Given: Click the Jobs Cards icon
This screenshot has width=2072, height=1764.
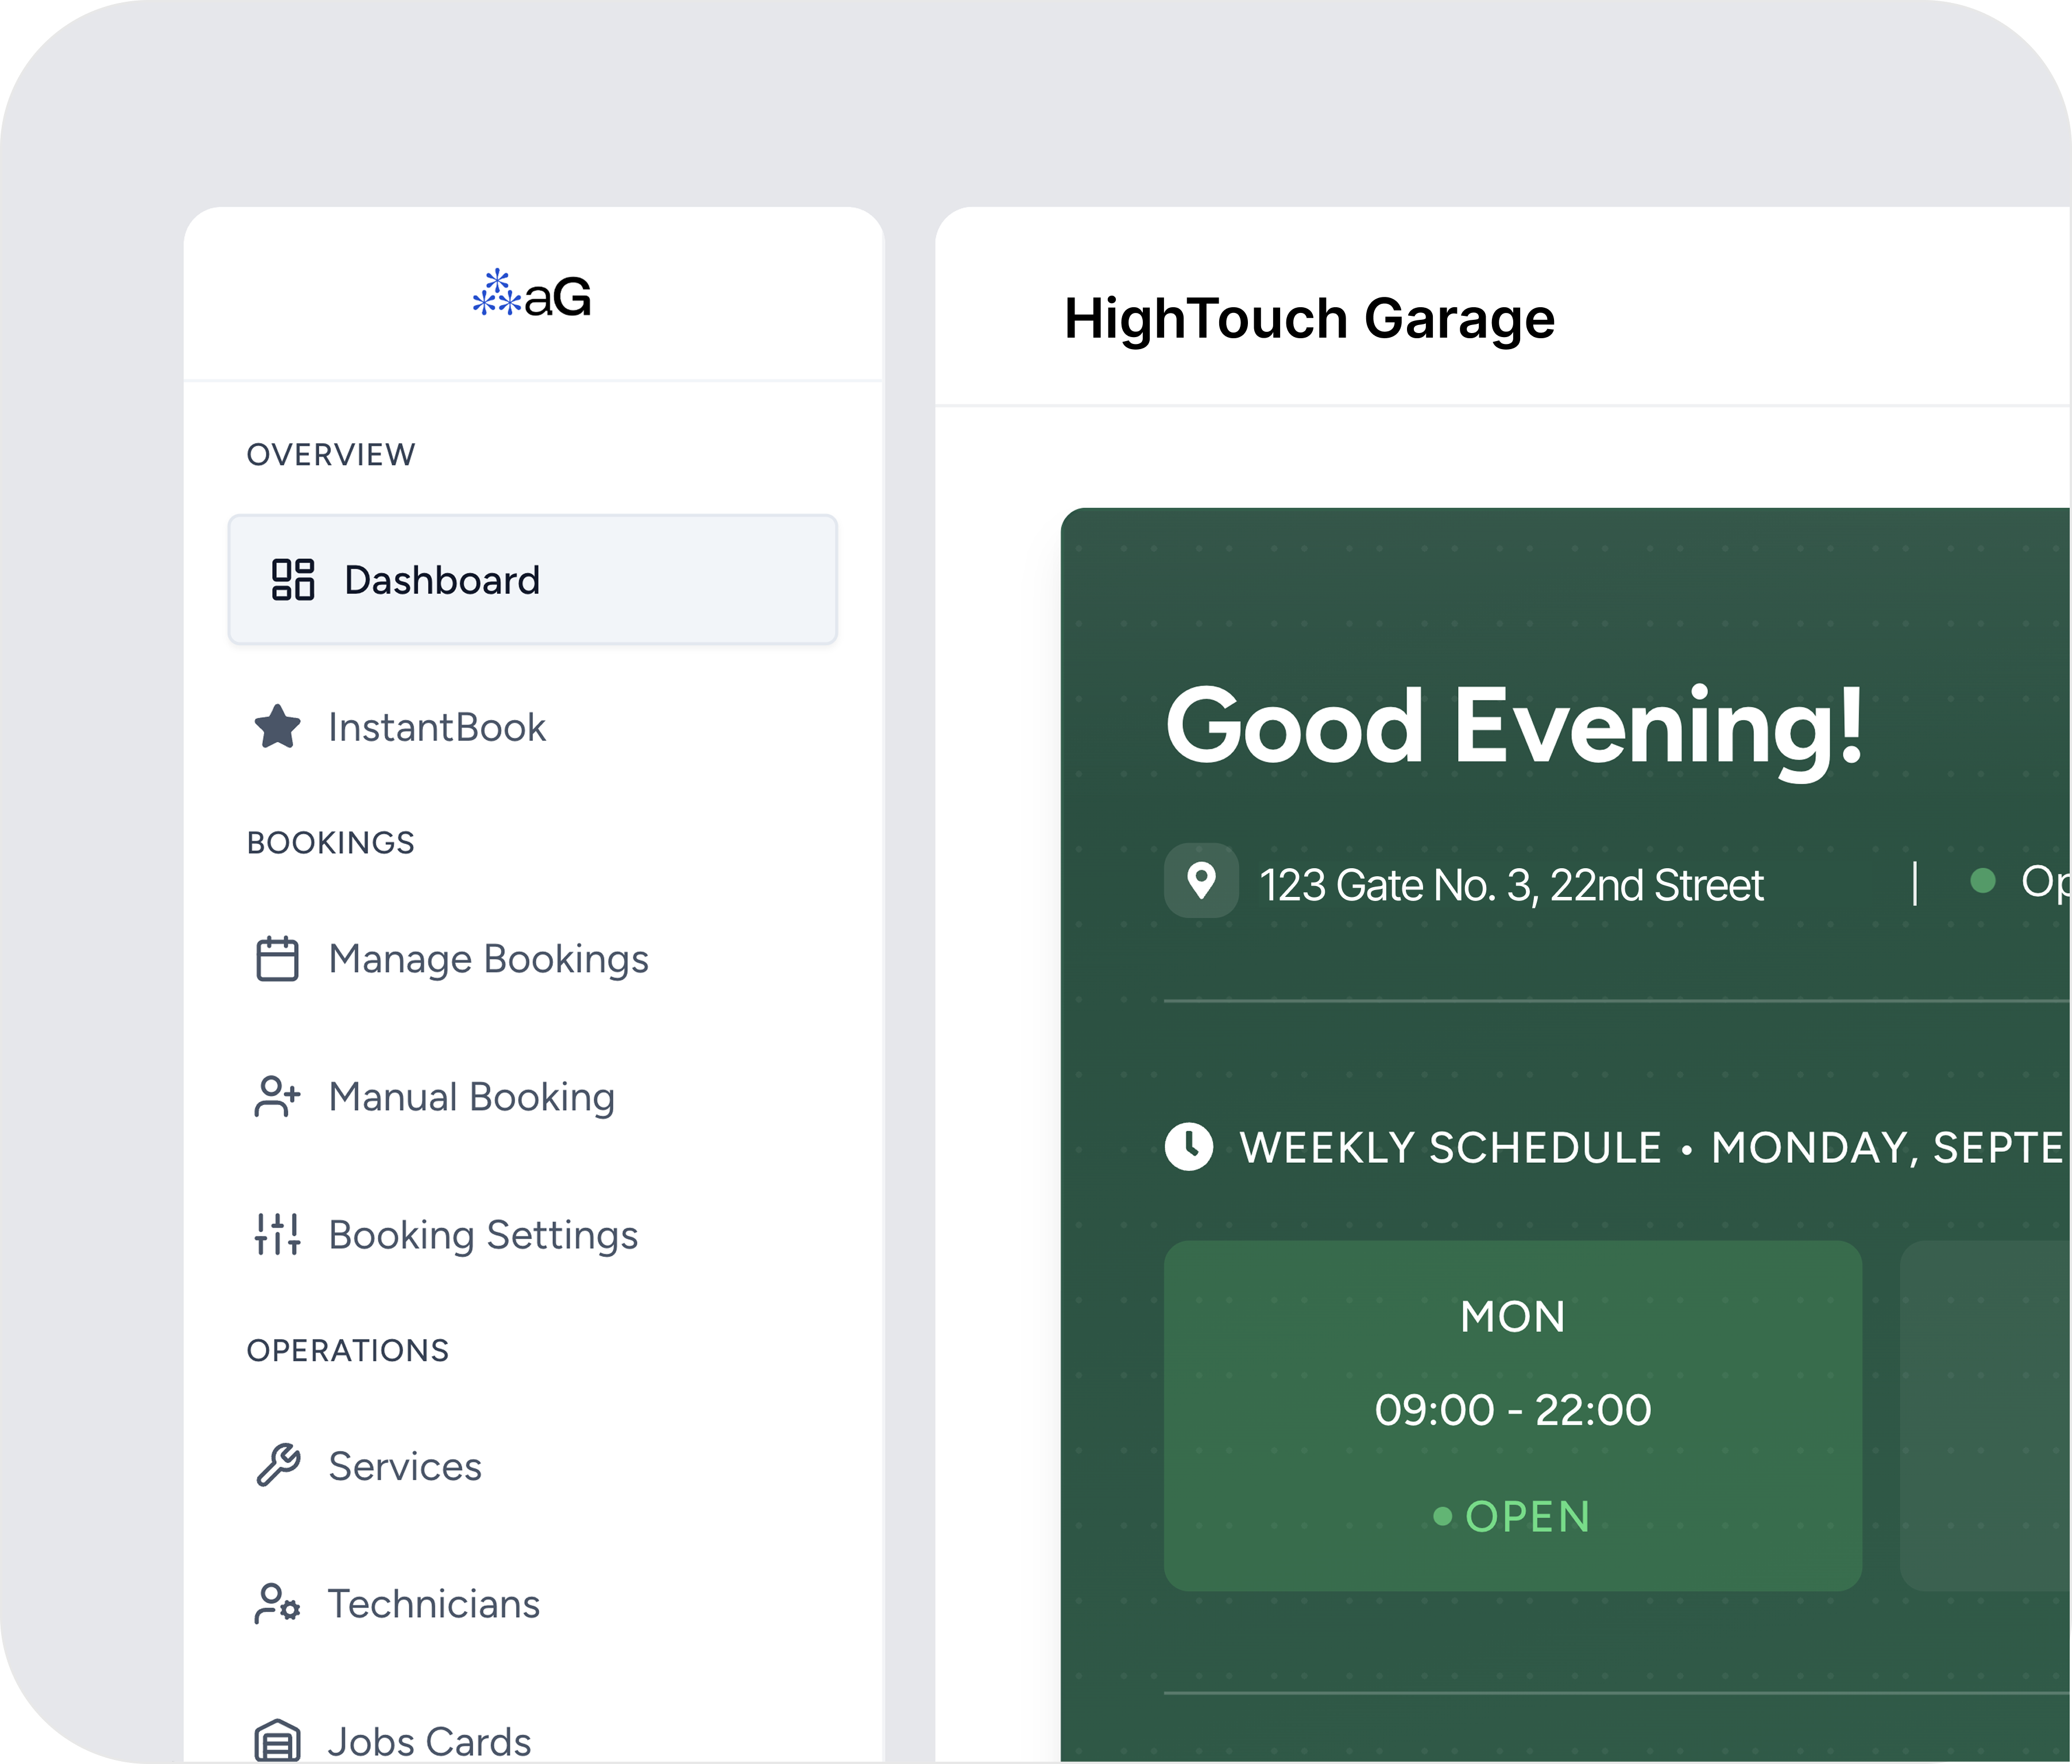Looking at the screenshot, I should (277, 1741).
